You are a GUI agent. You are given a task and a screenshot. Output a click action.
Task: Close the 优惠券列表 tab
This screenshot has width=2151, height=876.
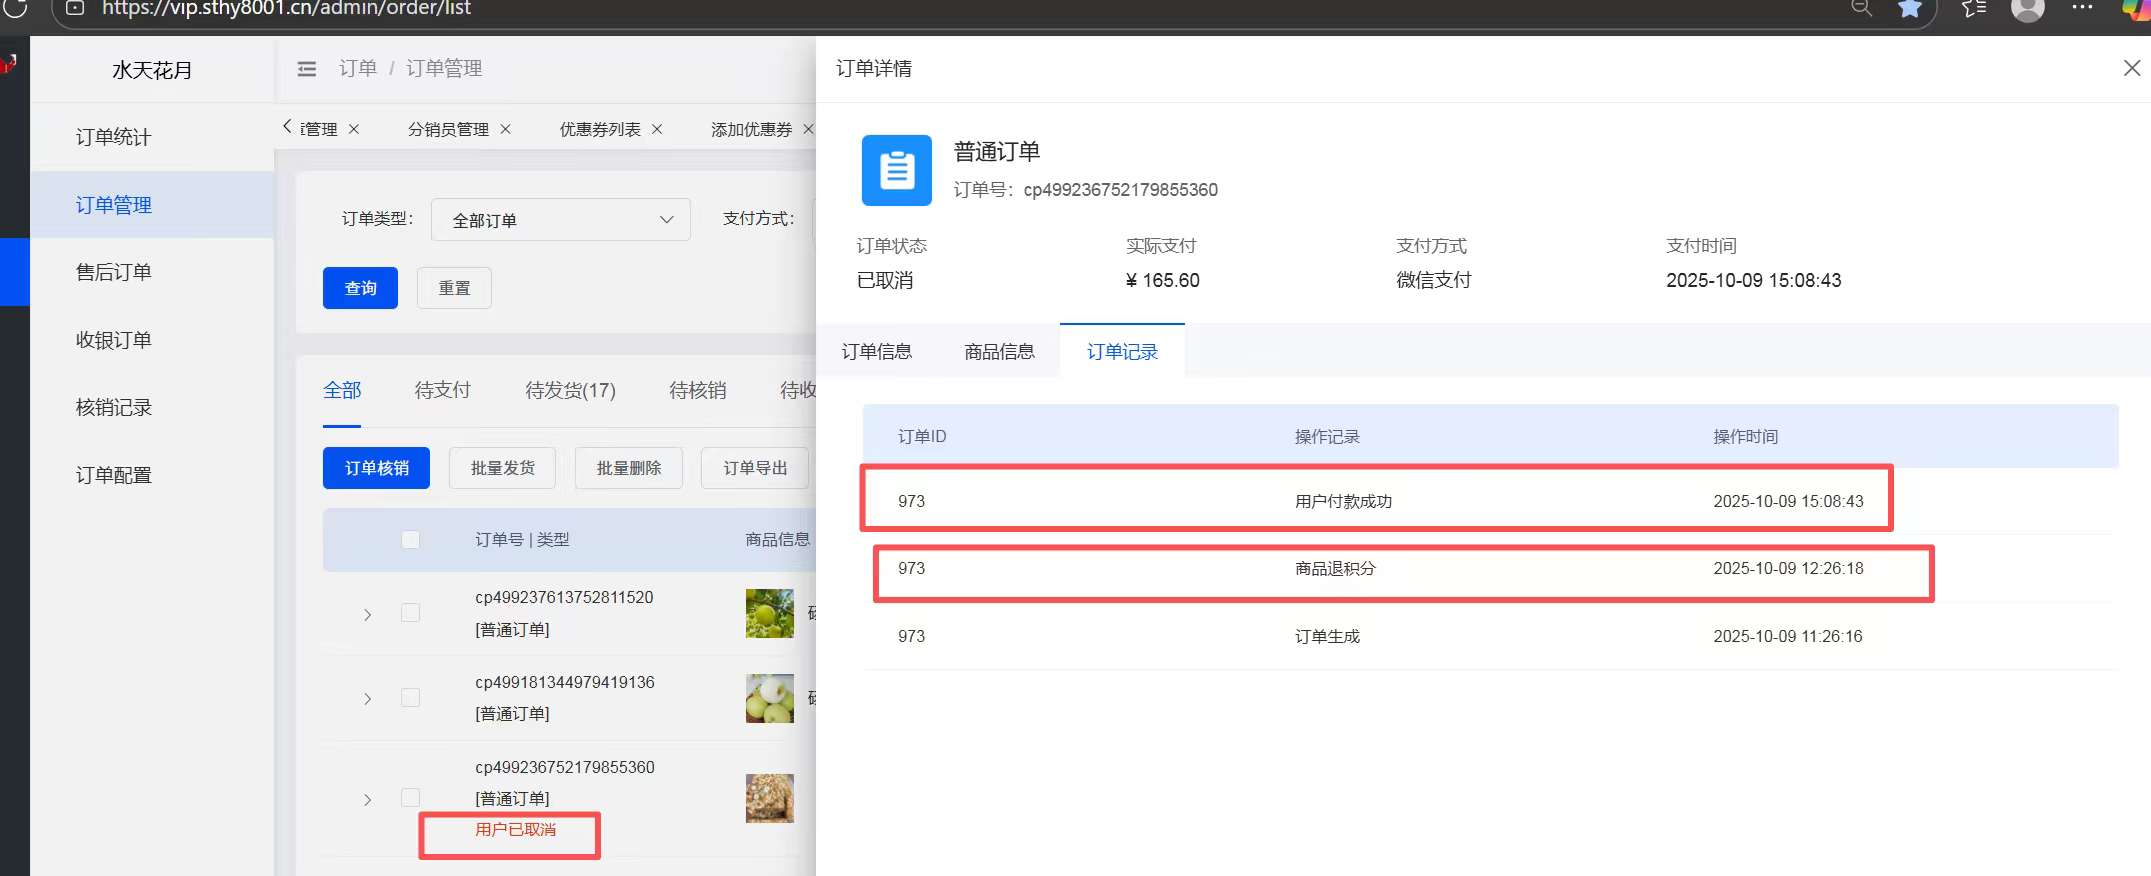tap(657, 129)
